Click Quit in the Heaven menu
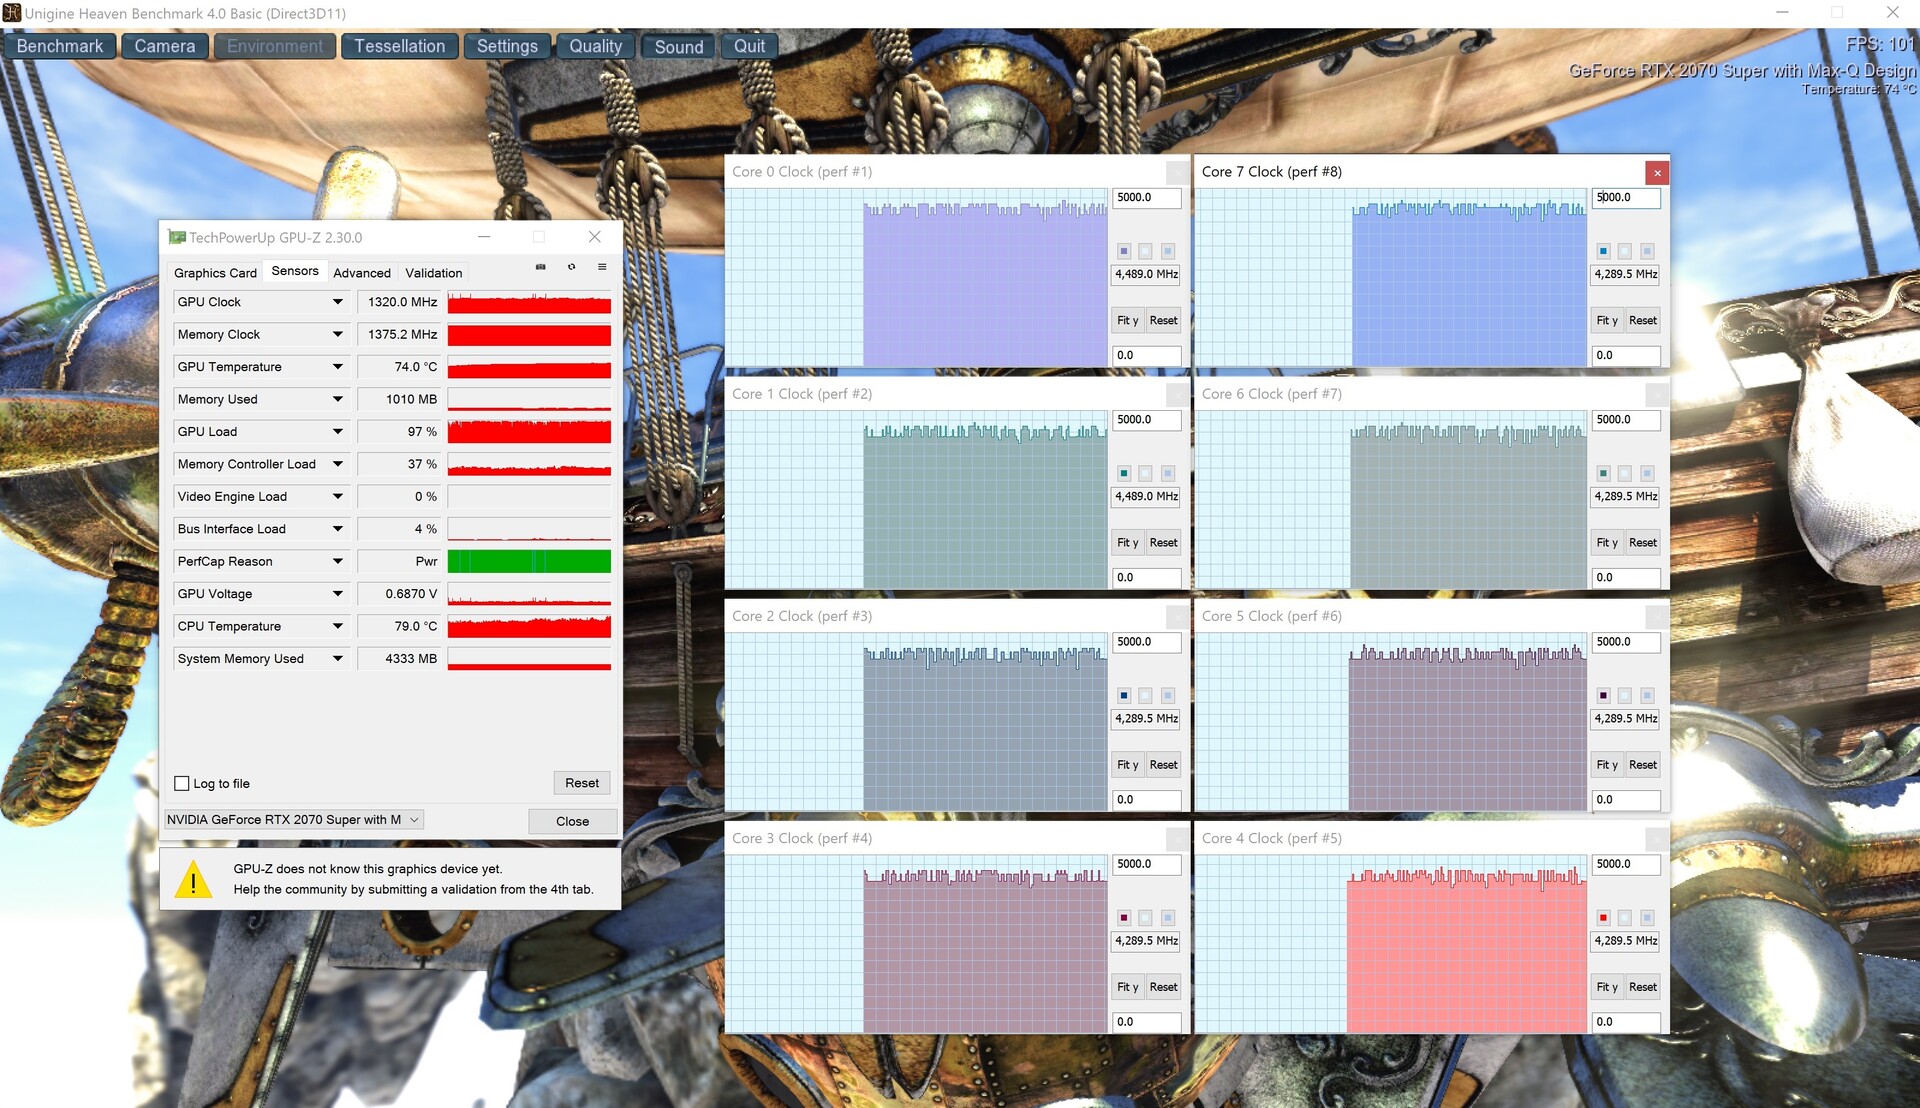Image resolution: width=1920 pixels, height=1108 pixels. (x=749, y=46)
